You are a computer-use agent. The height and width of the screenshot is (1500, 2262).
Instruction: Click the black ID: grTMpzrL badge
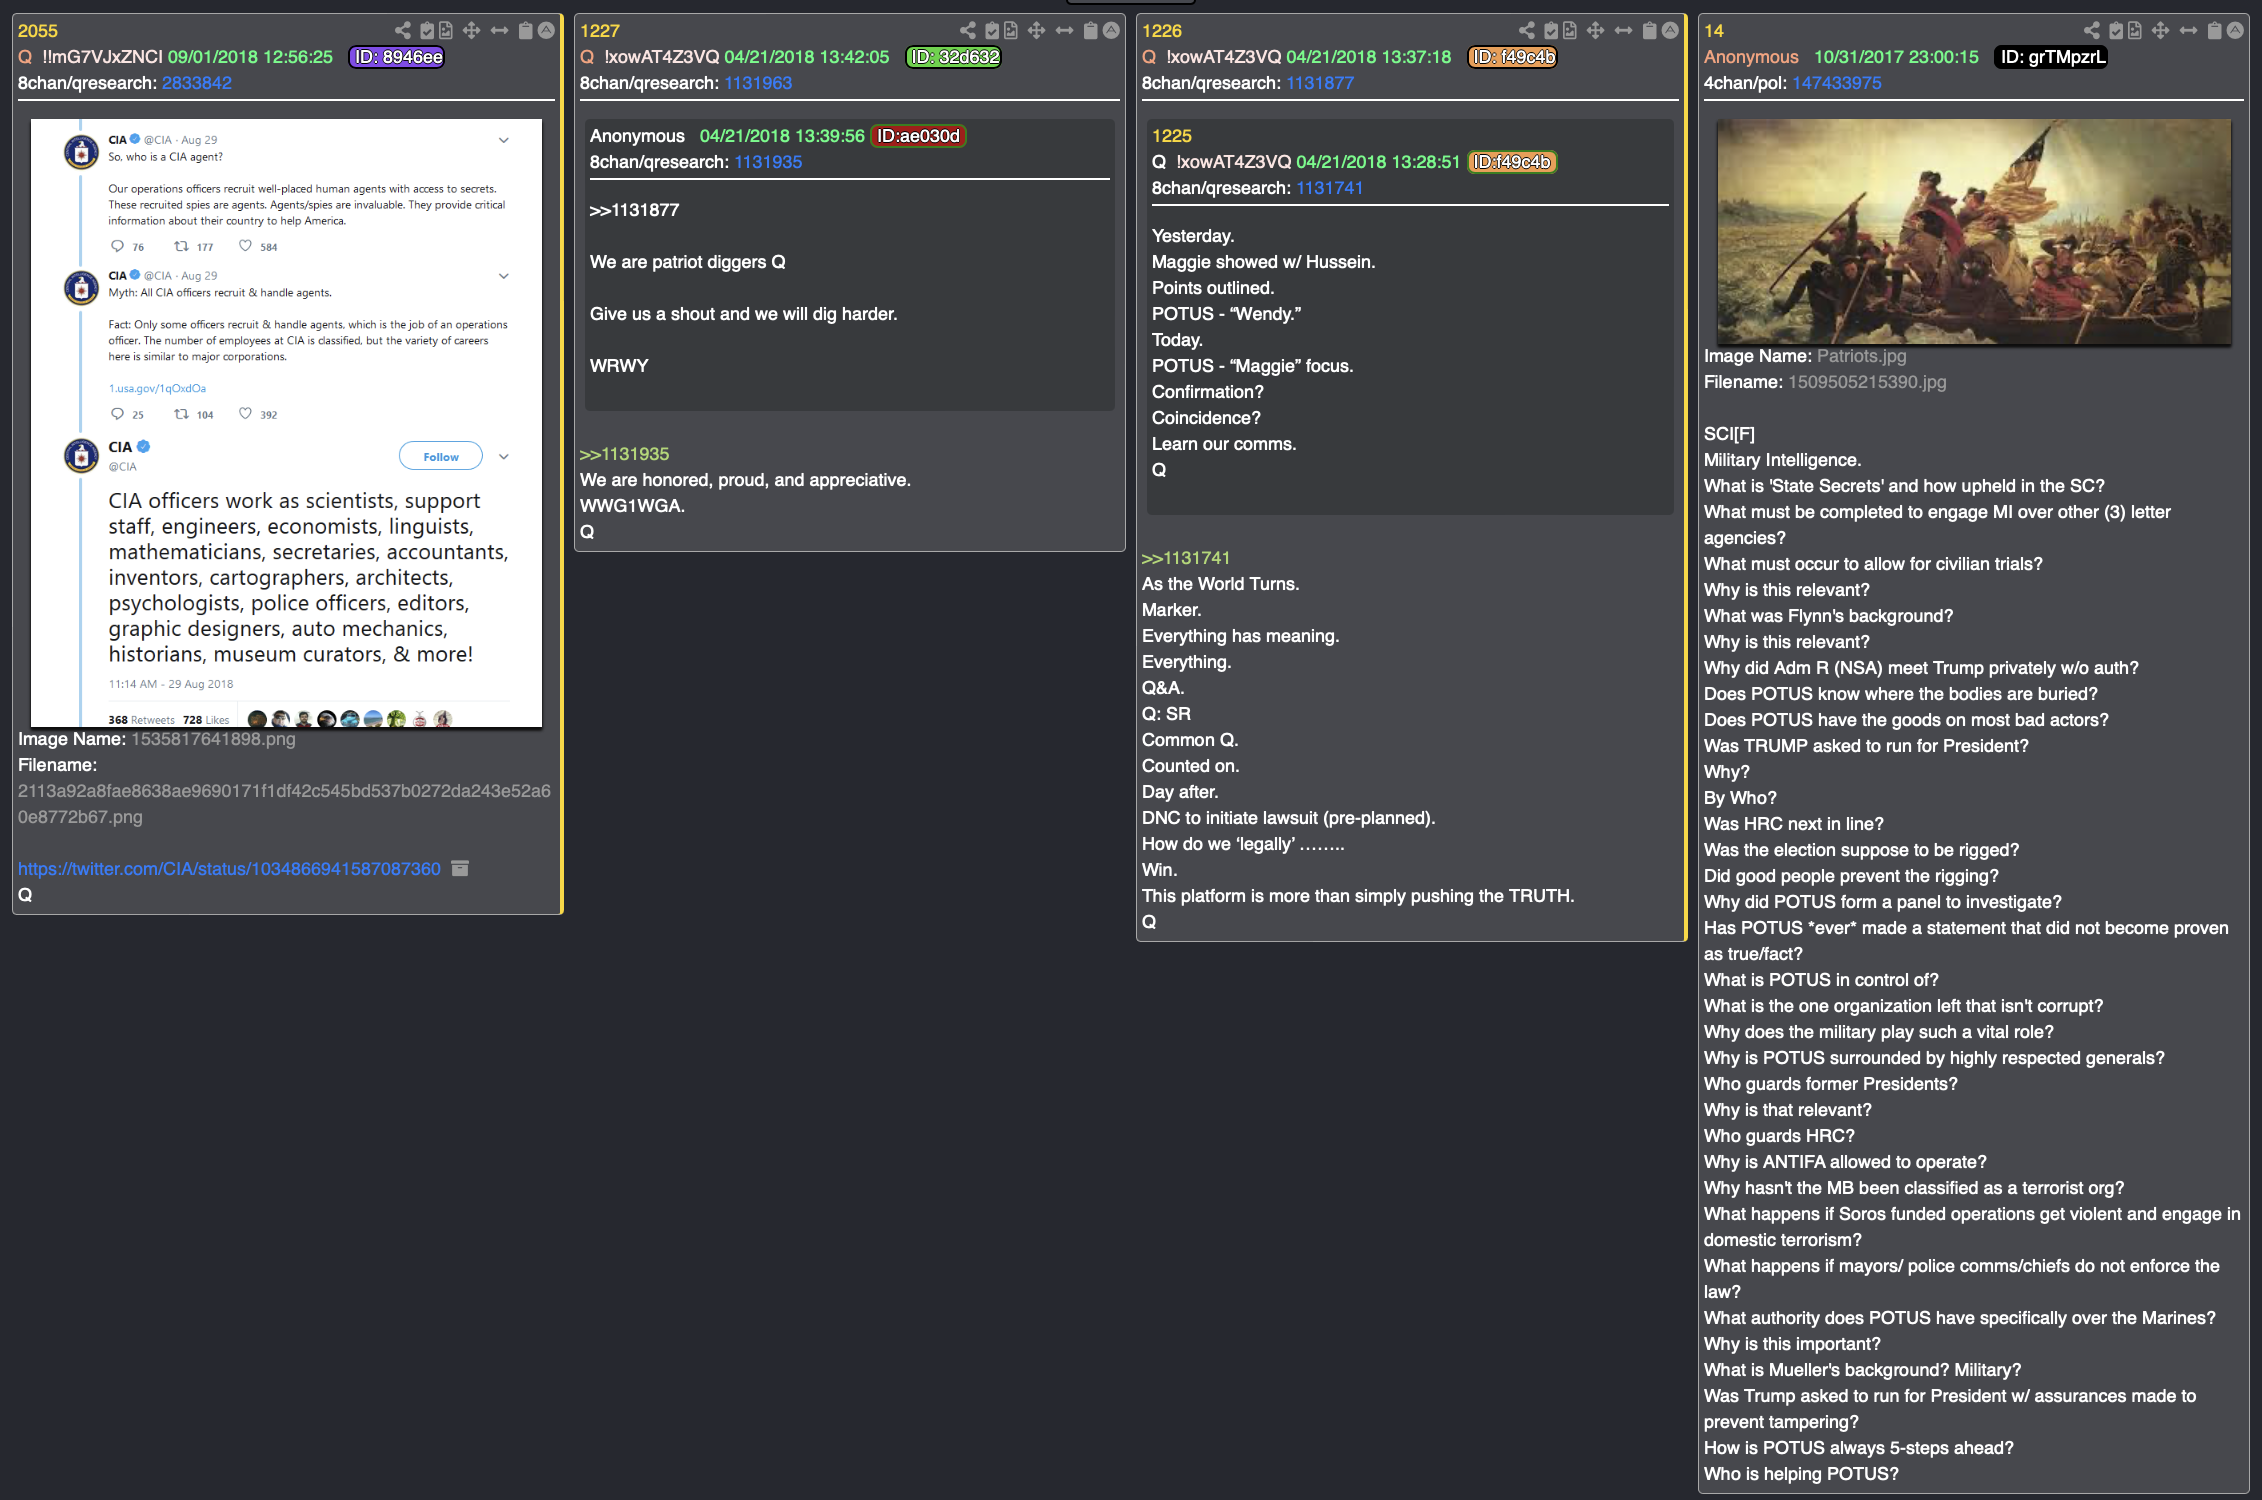(x=2051, y=57)
